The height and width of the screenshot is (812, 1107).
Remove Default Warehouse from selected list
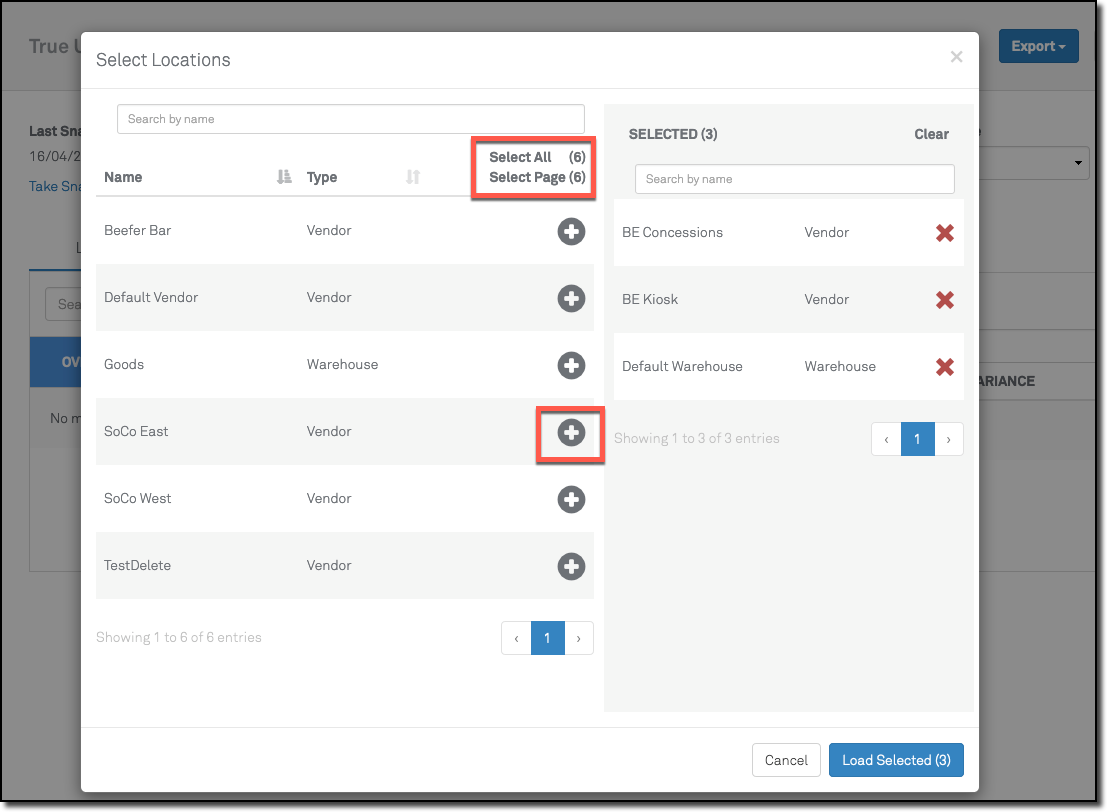[x=944, y=367]
